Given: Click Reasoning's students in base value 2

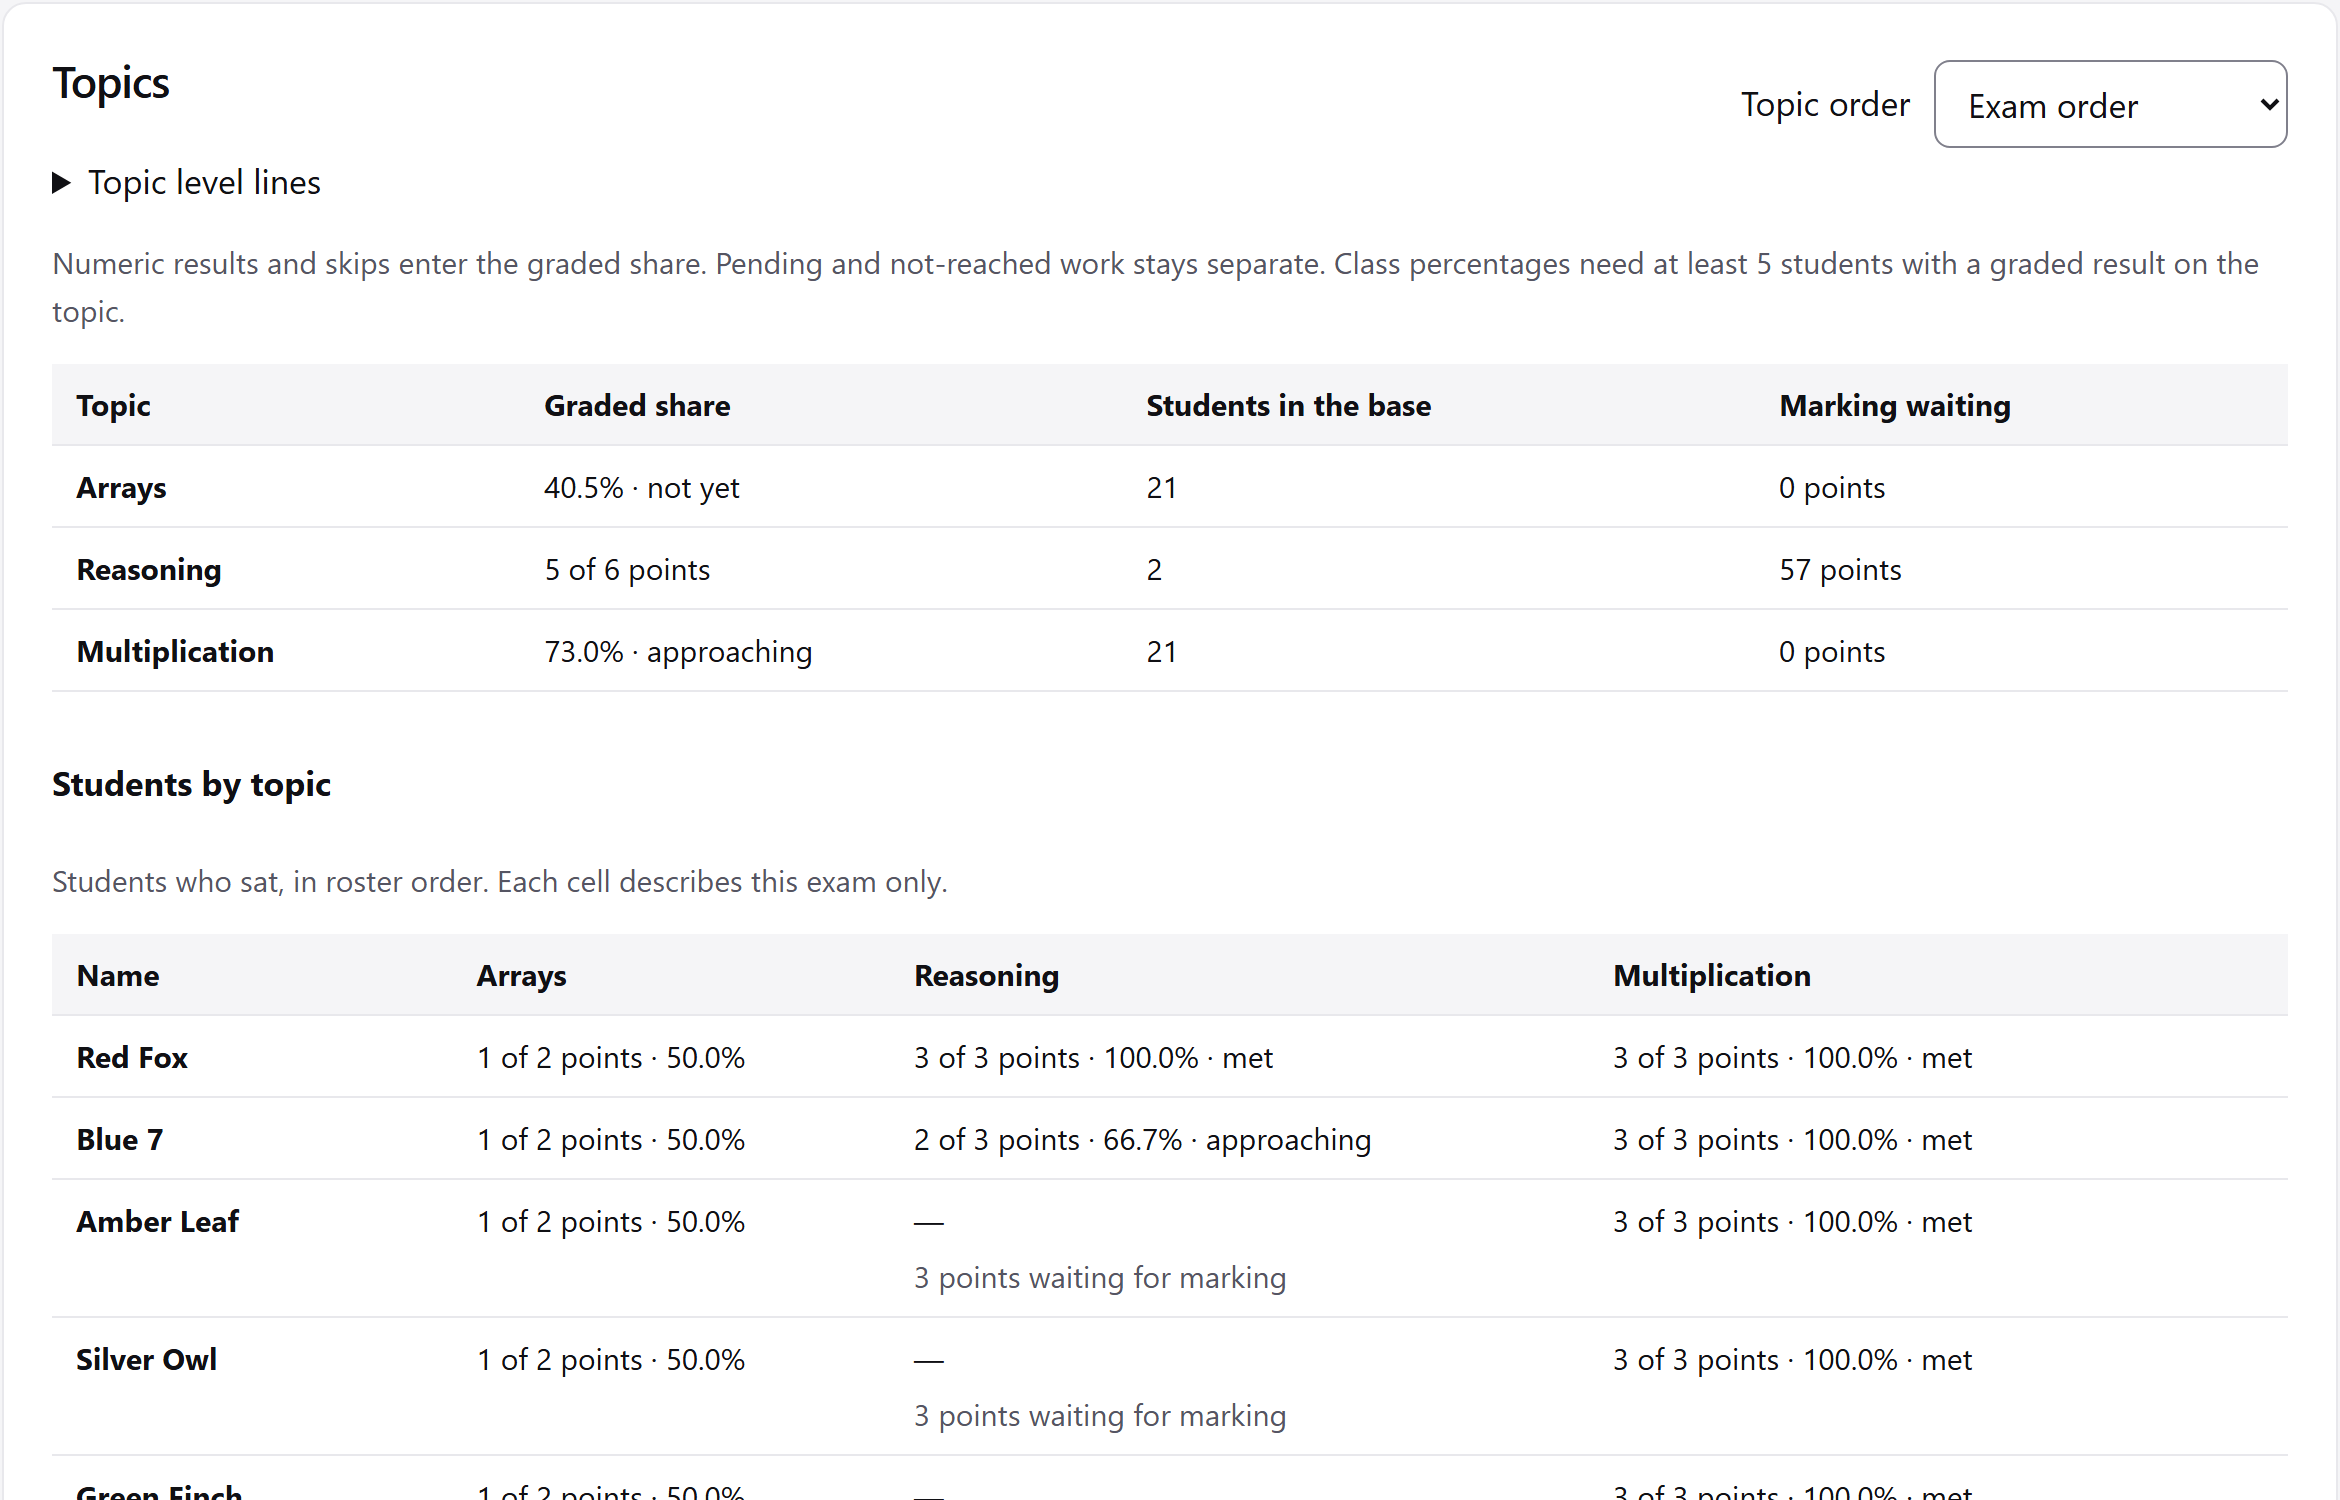Looking at the screenshot, I should tap(1154, 570).
